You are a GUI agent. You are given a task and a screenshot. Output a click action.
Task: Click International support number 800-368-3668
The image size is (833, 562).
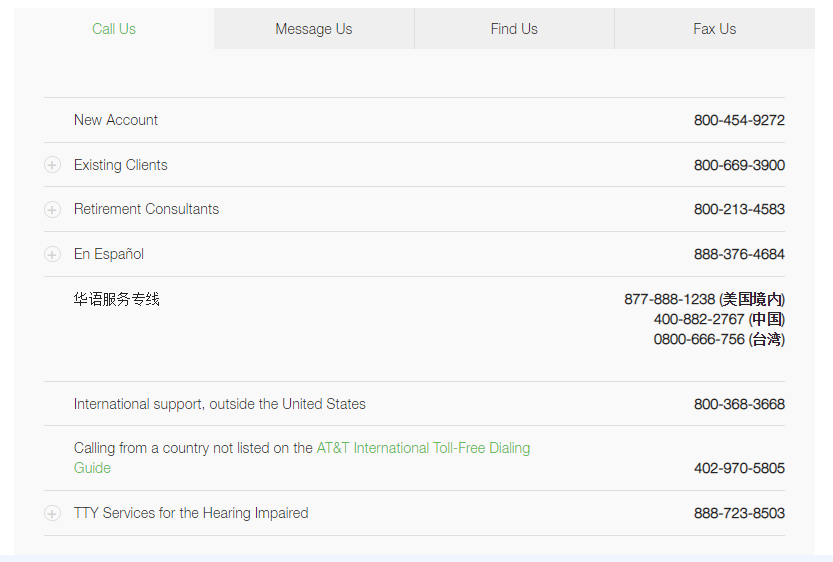point(739,404)
